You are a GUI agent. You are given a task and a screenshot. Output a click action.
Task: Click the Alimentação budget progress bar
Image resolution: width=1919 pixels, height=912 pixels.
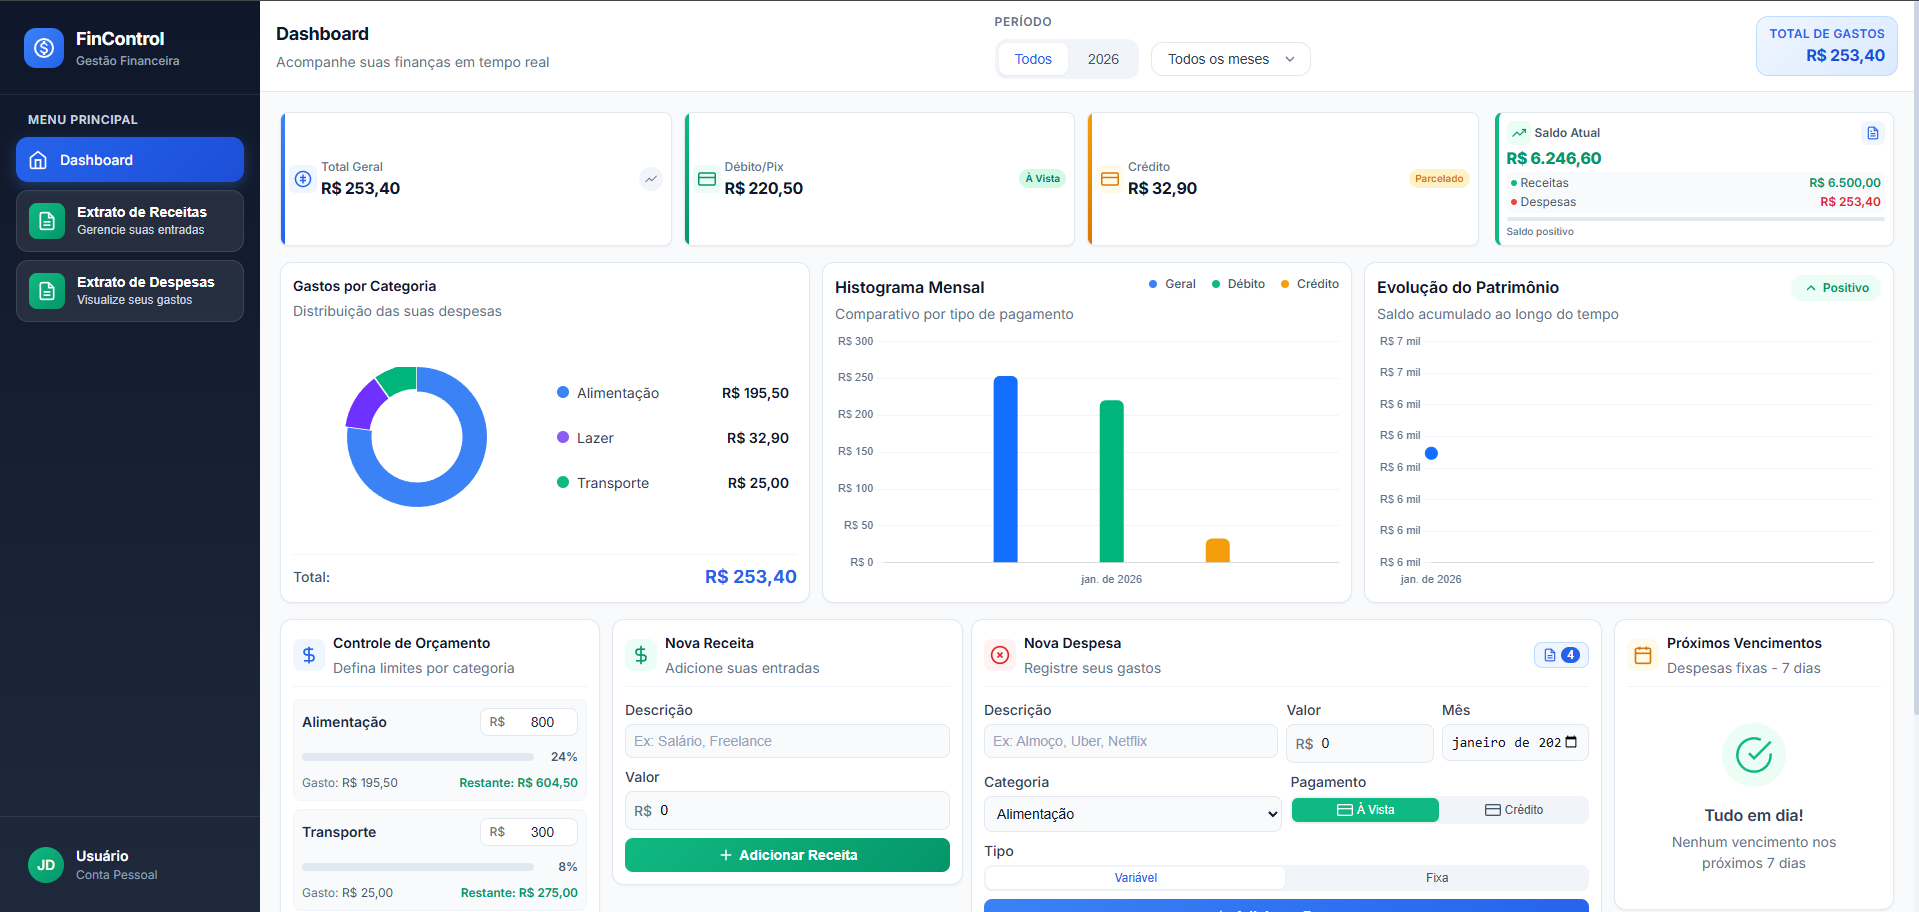(418, 757)
